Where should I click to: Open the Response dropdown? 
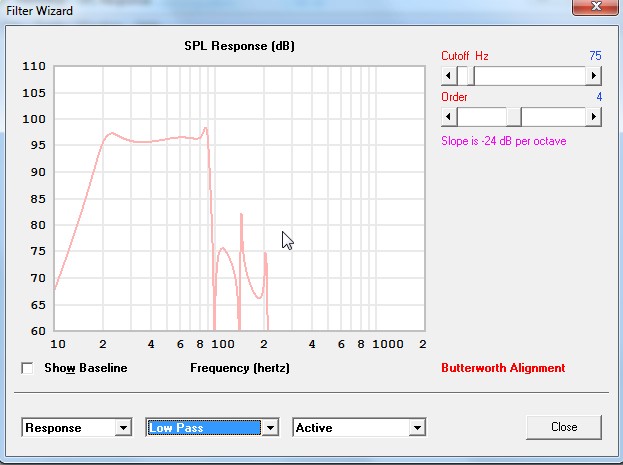coord(77,428)
